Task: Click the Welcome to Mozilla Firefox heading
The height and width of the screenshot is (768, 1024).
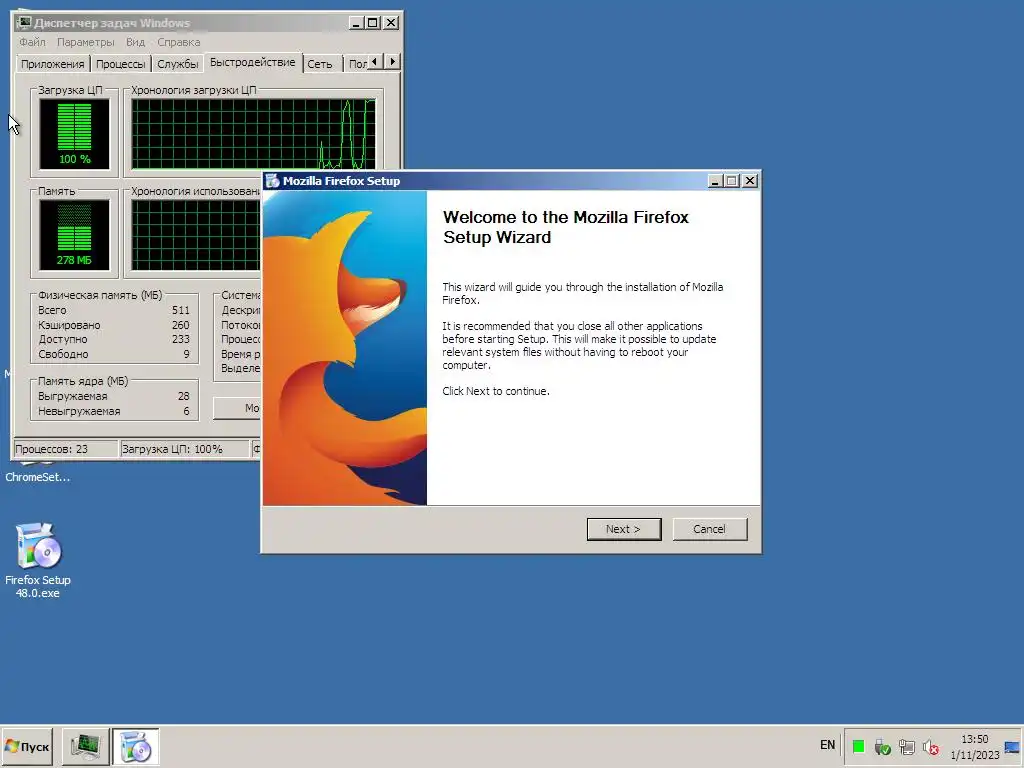Action: 566,227
